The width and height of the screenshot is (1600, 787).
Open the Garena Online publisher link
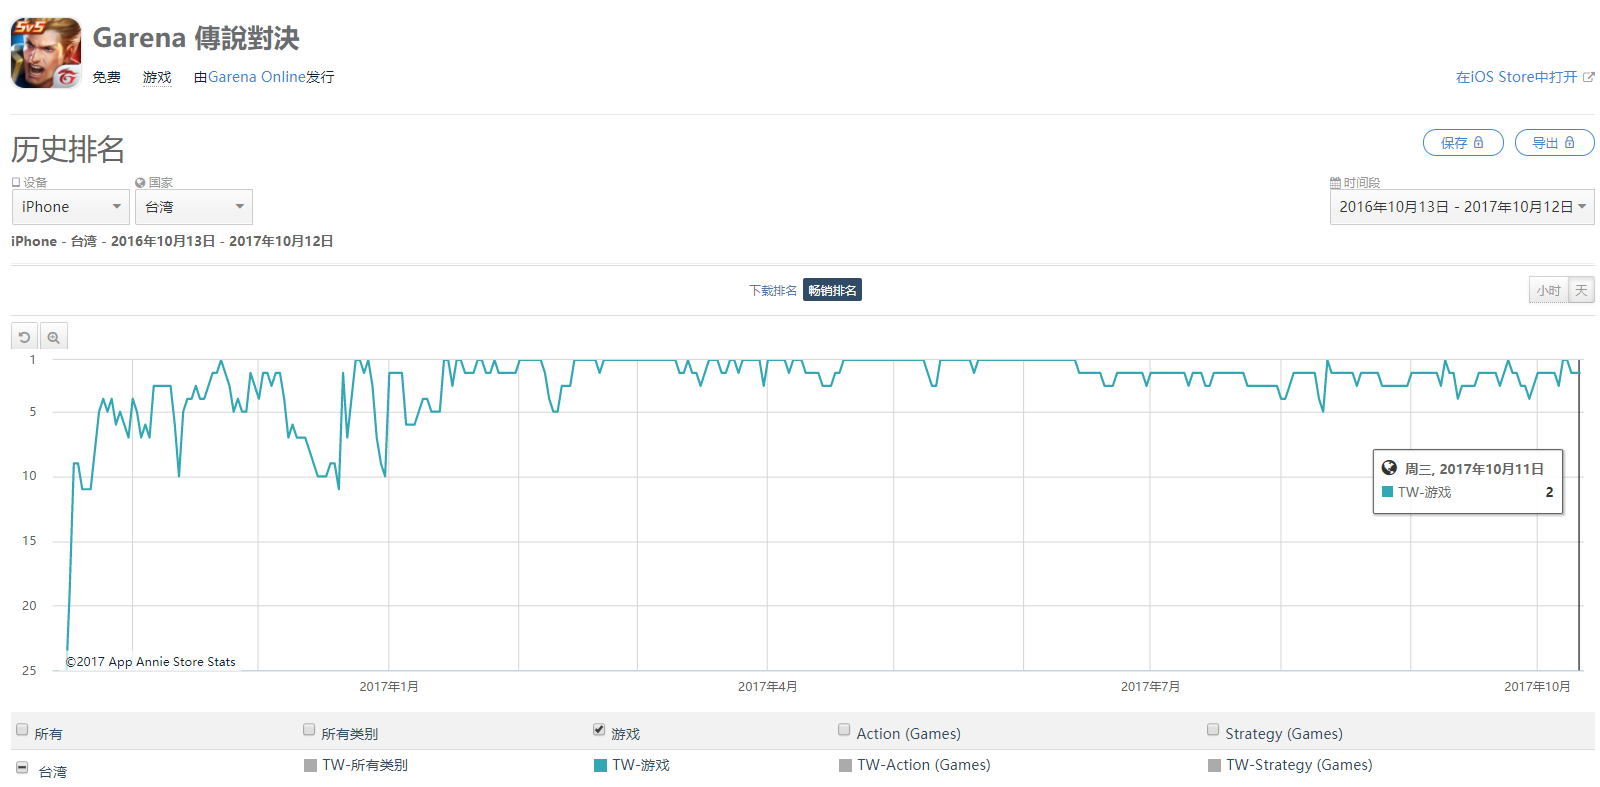[257, 77]
